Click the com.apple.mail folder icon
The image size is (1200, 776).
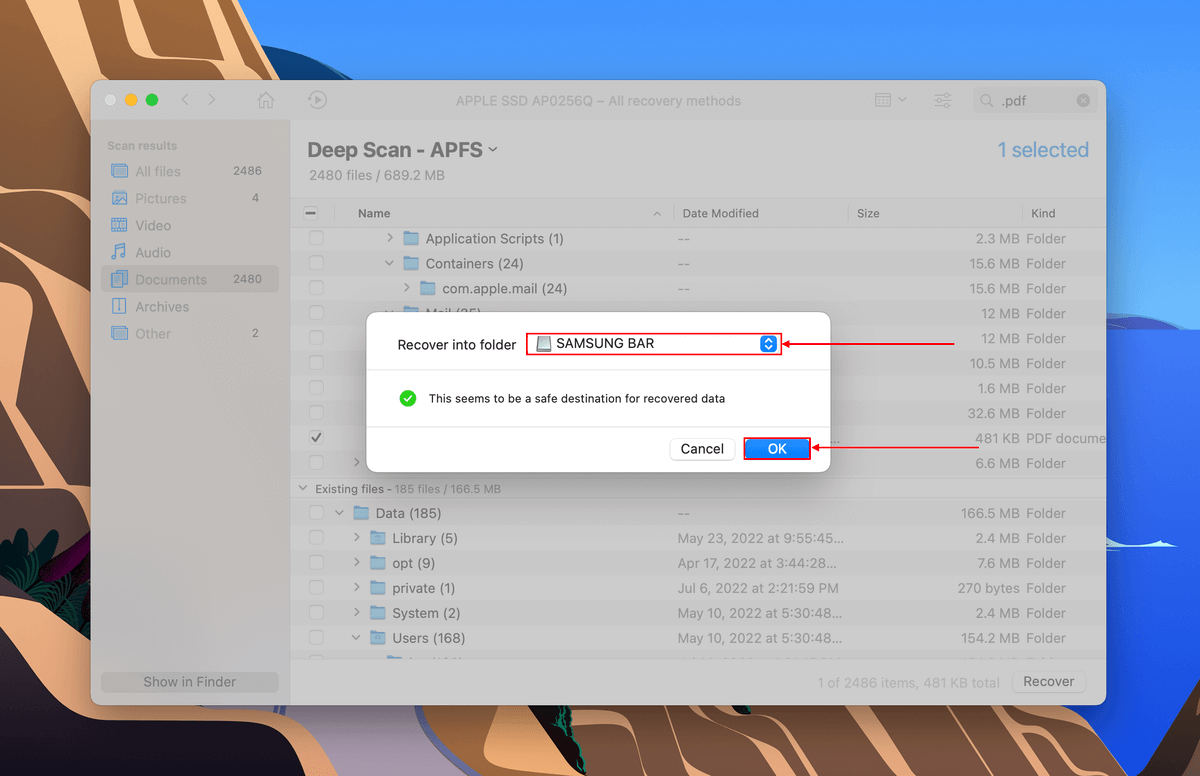tap(428, 288)
